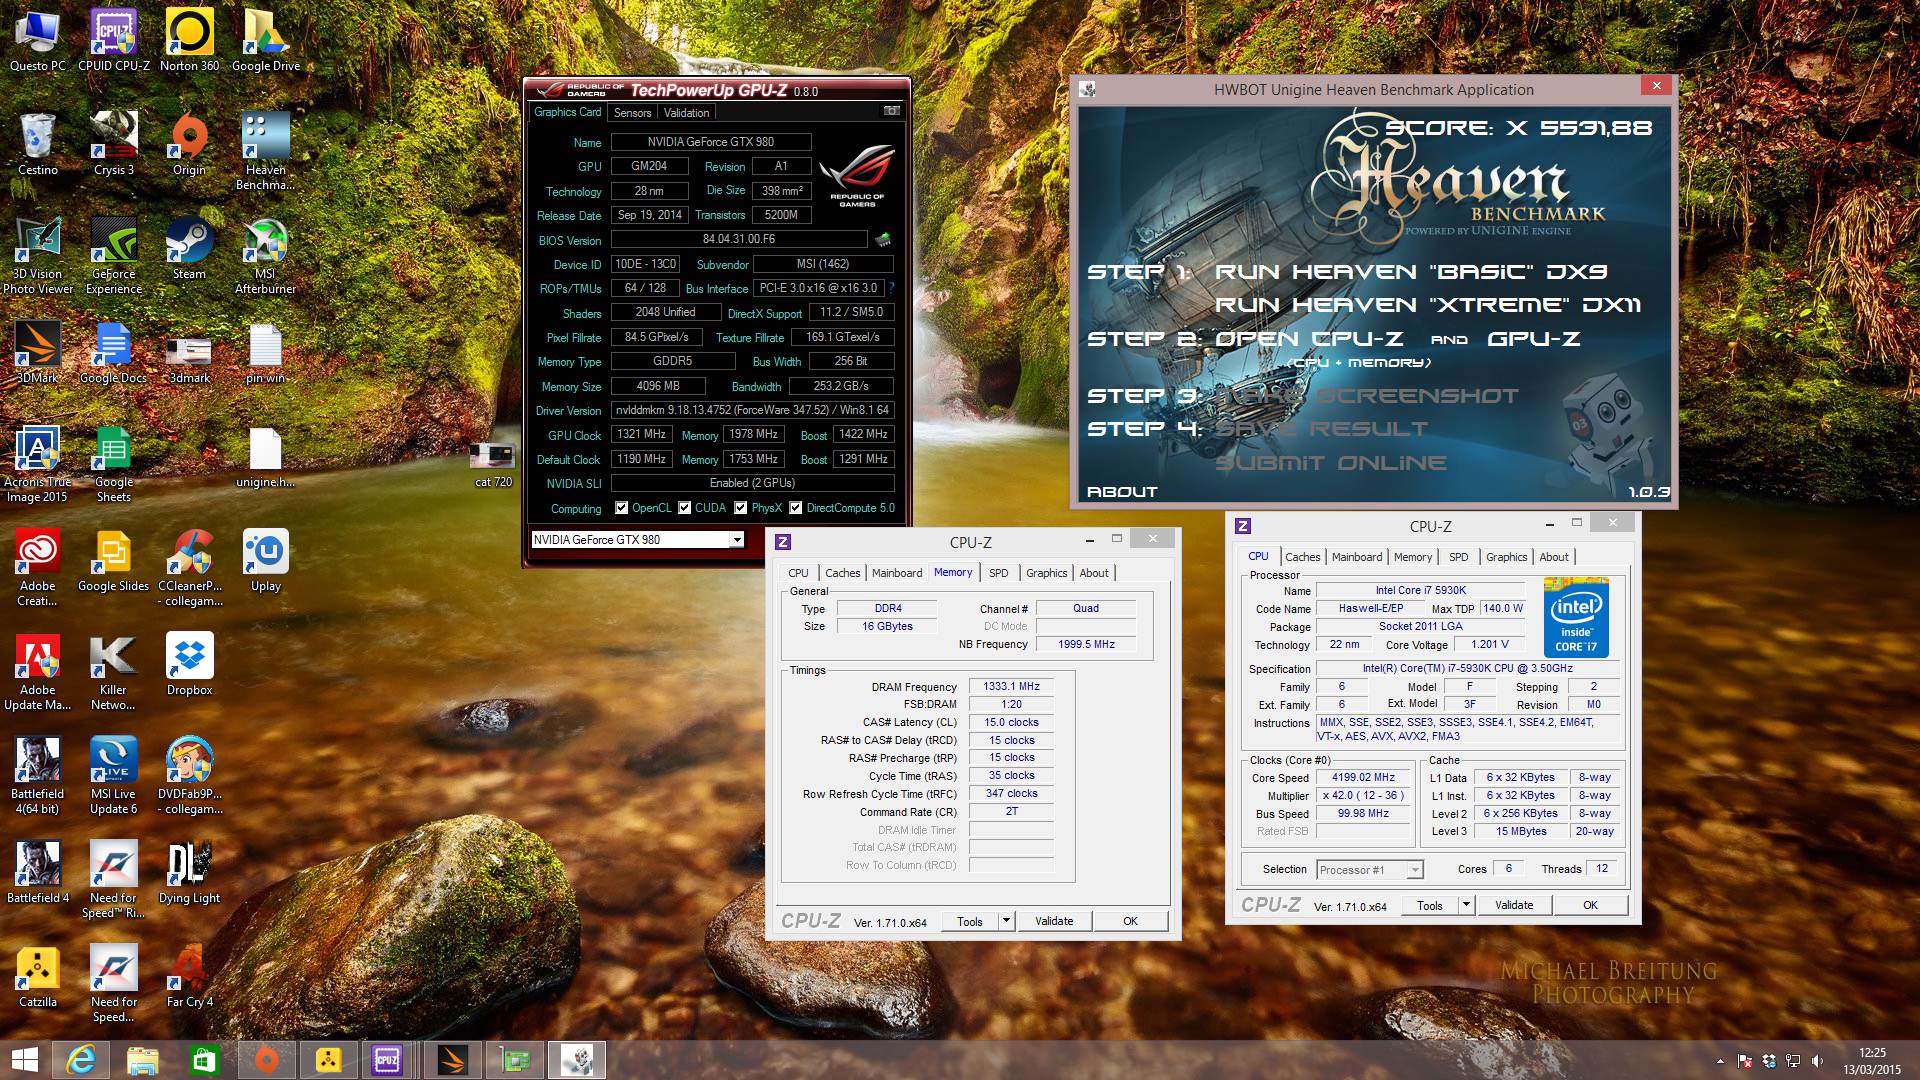This screenshot has width=1920, height=1080.
Task: Click Validate in CPU-Z CPU window
Action: (x=1514, y=905)
